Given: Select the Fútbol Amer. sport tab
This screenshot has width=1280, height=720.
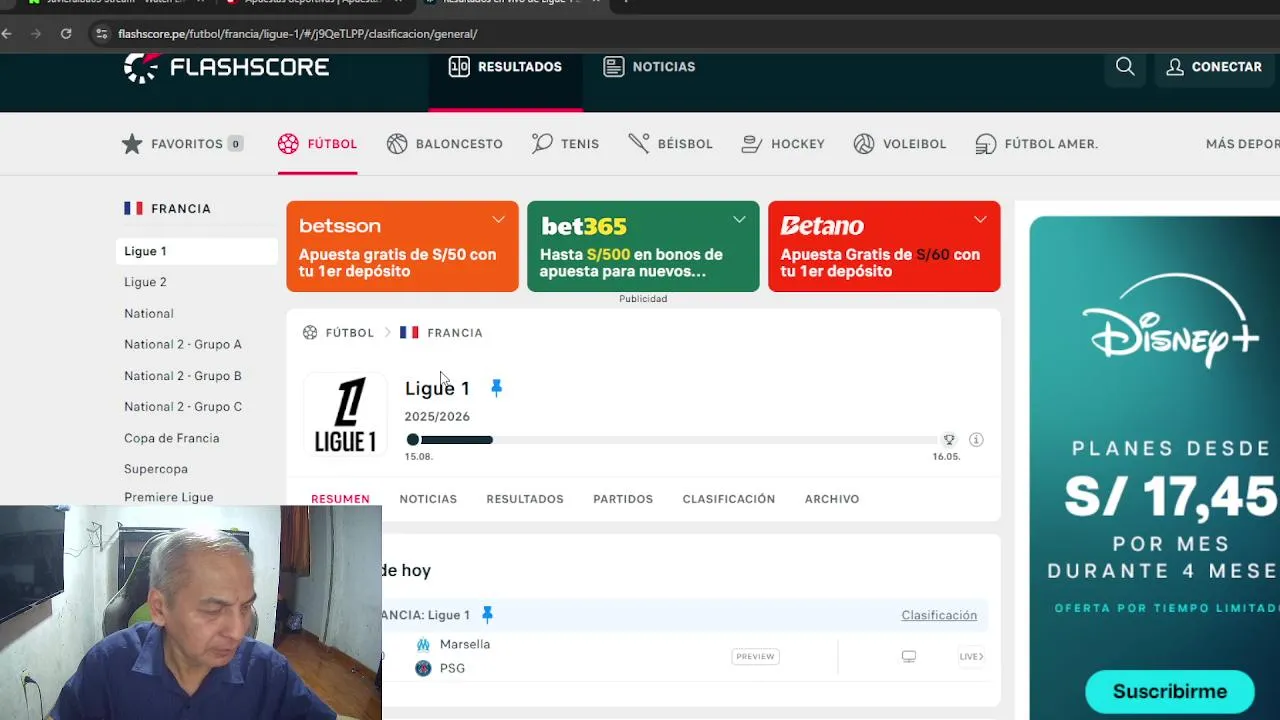Looking at the screenshot, I should coord(1037,144).
